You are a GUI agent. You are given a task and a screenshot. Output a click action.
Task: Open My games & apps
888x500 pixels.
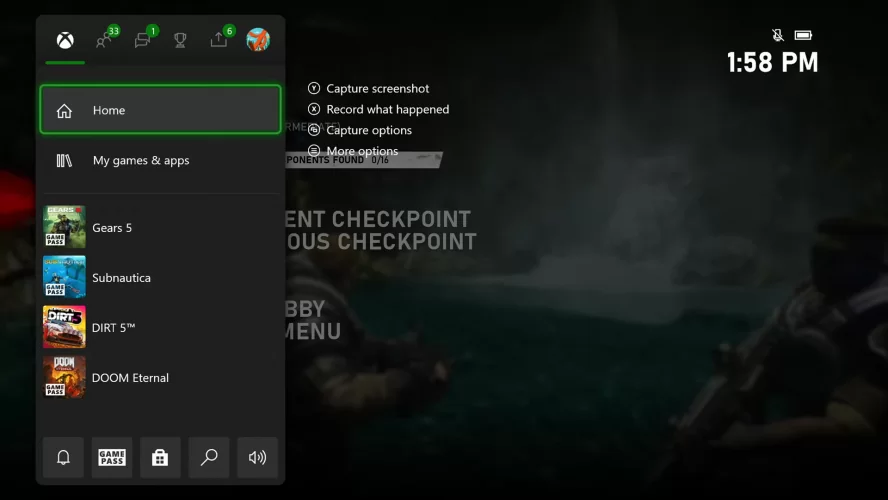tap(160, 160)
